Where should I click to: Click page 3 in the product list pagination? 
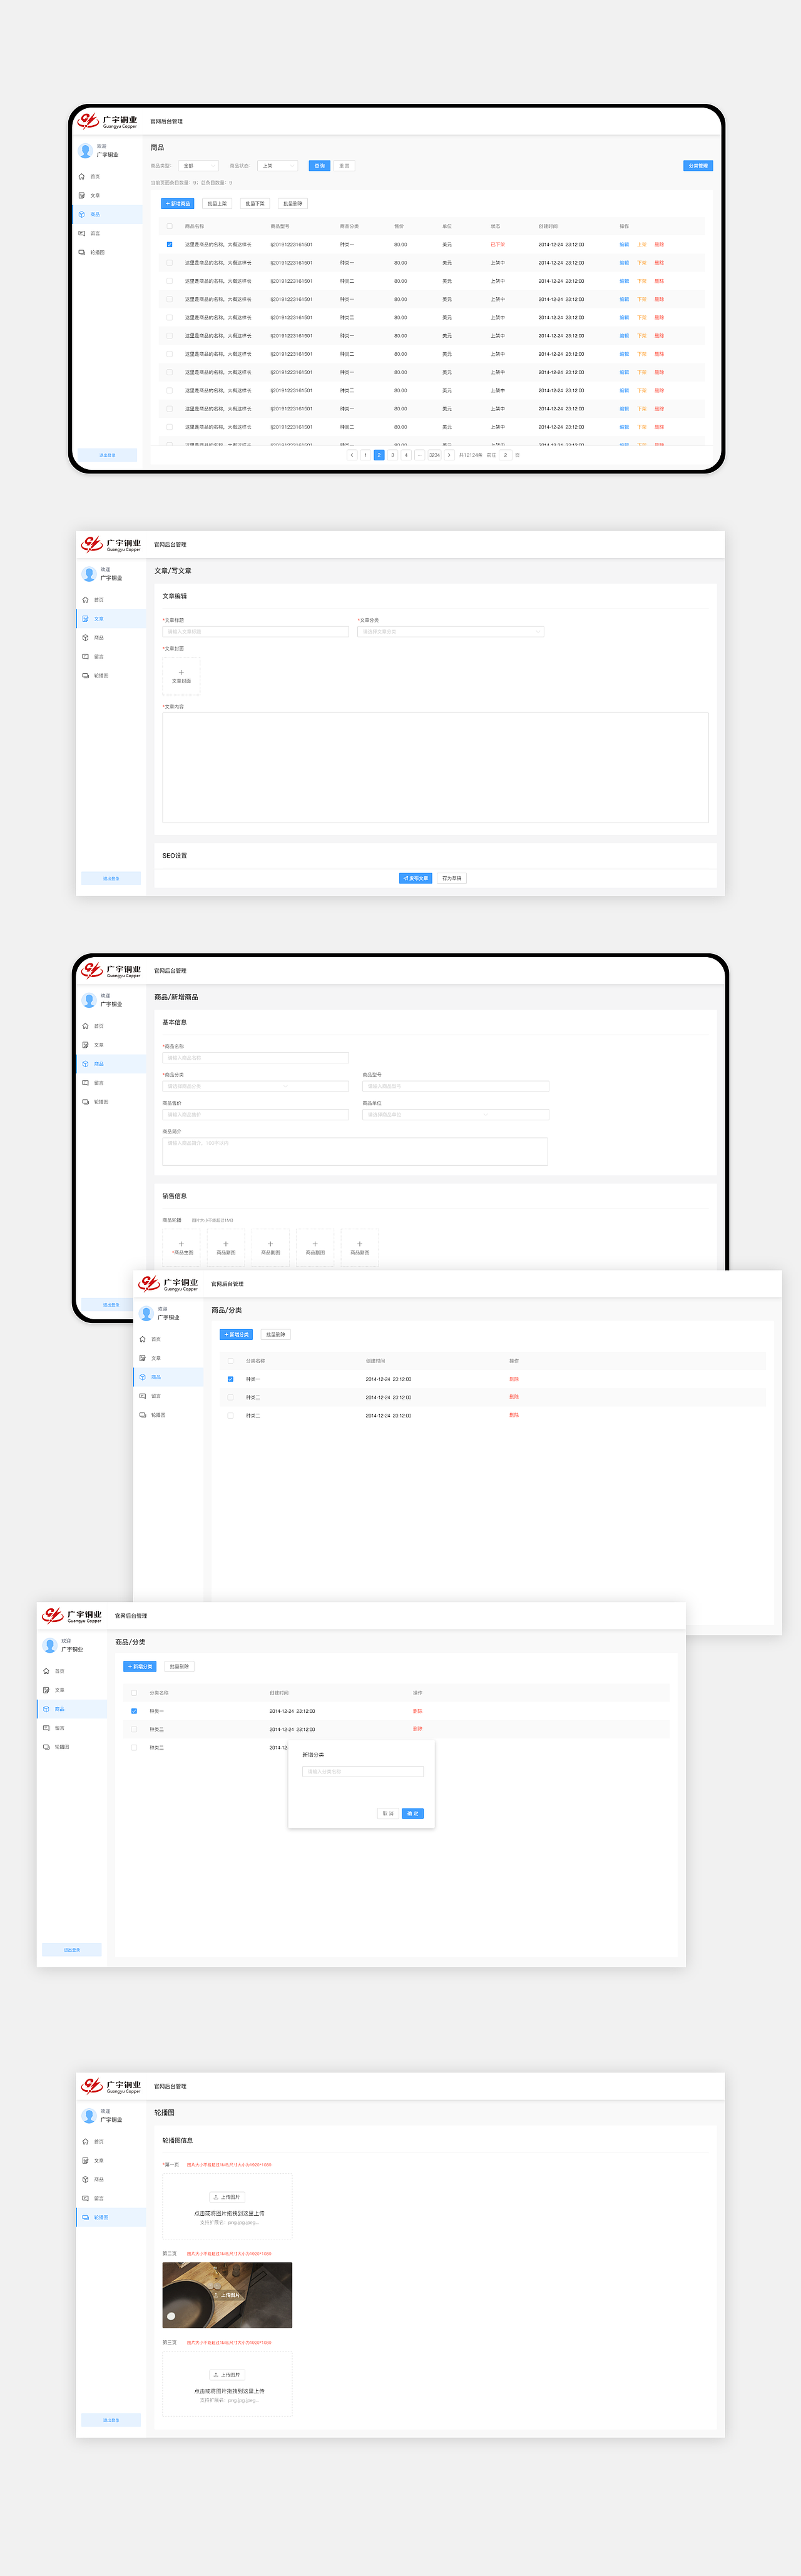click(x=392, y=455)
